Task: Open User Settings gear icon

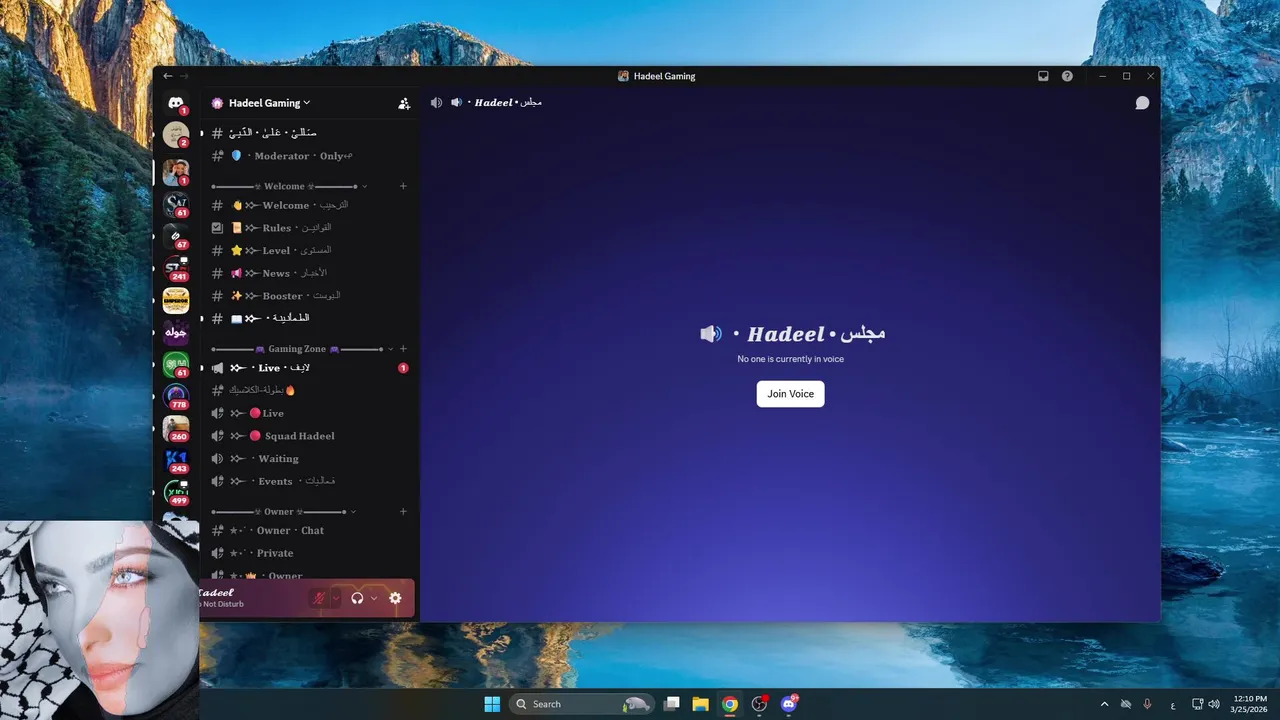Action: point(395,598)
